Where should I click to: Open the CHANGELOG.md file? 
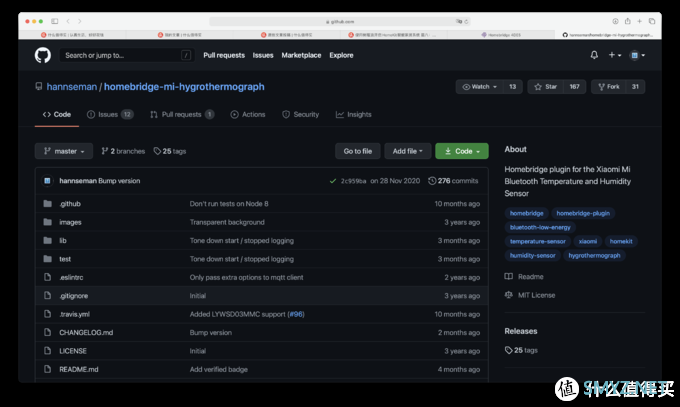coord(86,332)
